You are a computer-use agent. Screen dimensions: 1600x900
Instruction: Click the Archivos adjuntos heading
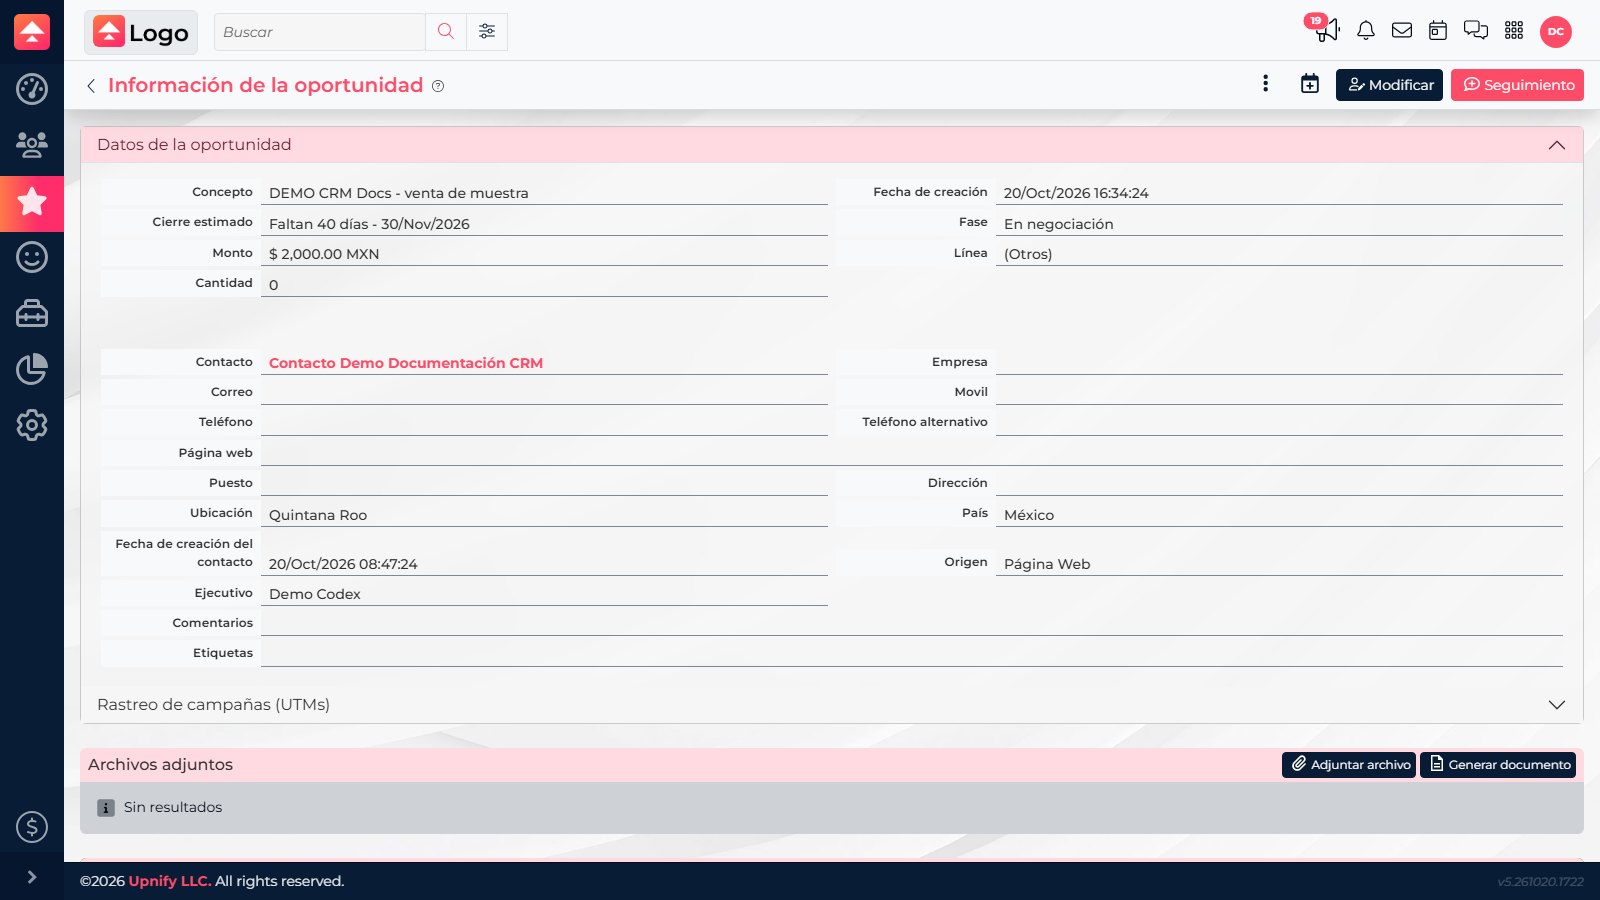click(160, 765)
